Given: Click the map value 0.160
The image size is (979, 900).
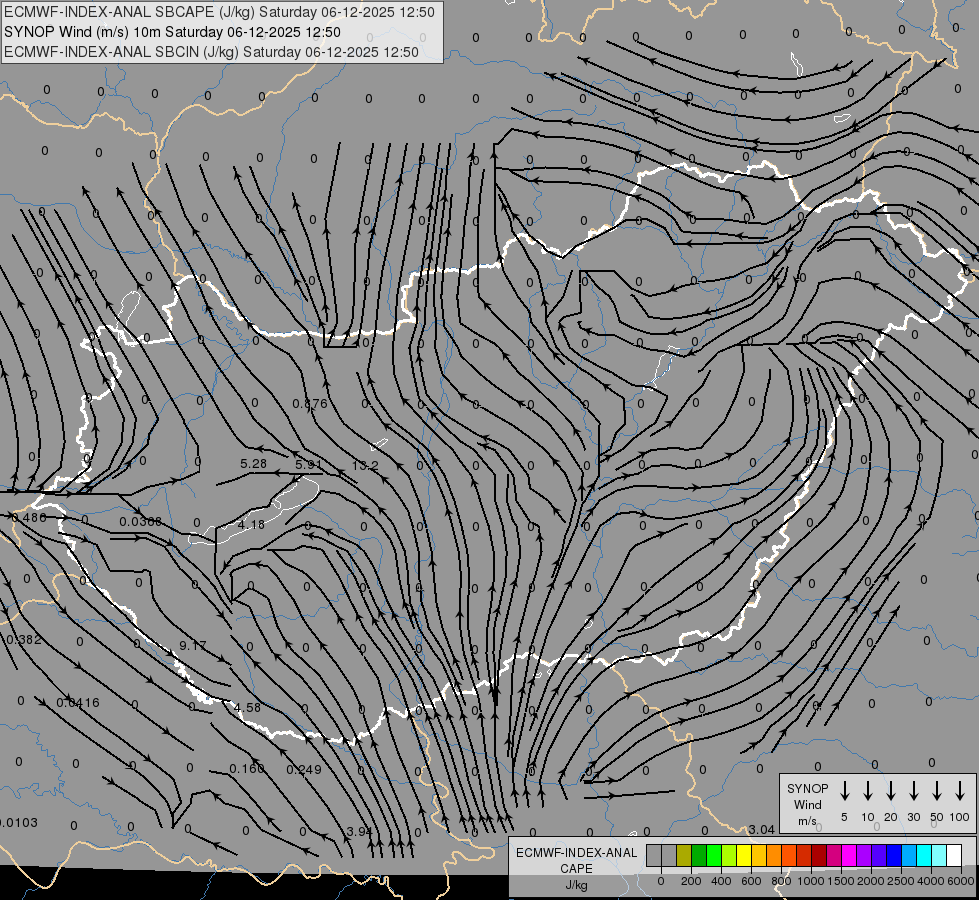Looking at the screenshot, I should click(247, 769).
